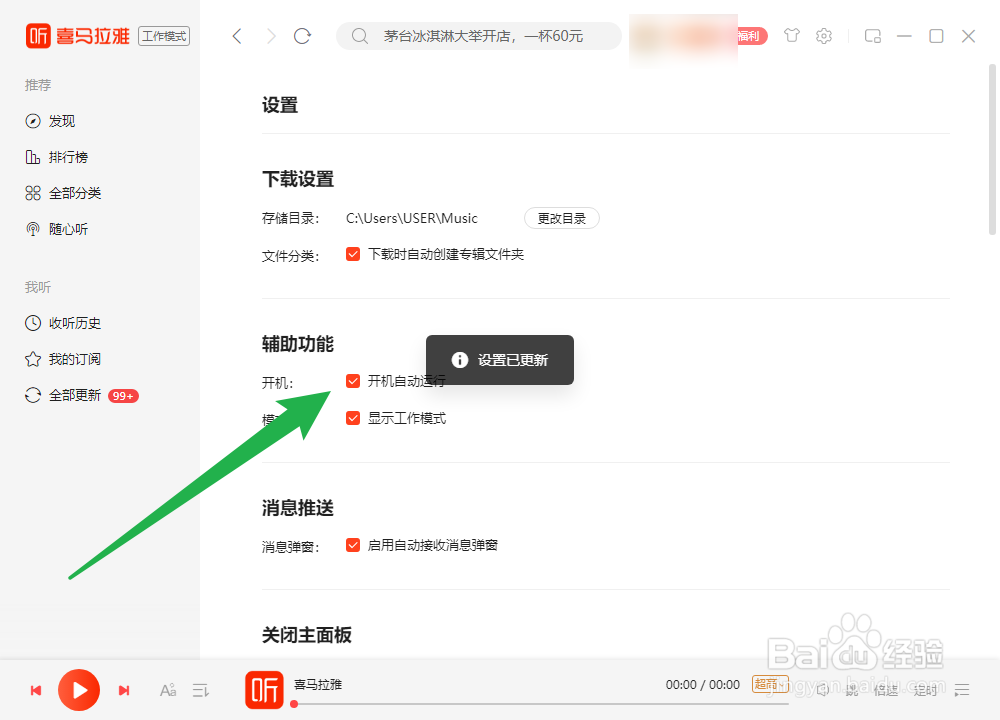Click 更改目录 to change download folder

click(x=561, y=217)
